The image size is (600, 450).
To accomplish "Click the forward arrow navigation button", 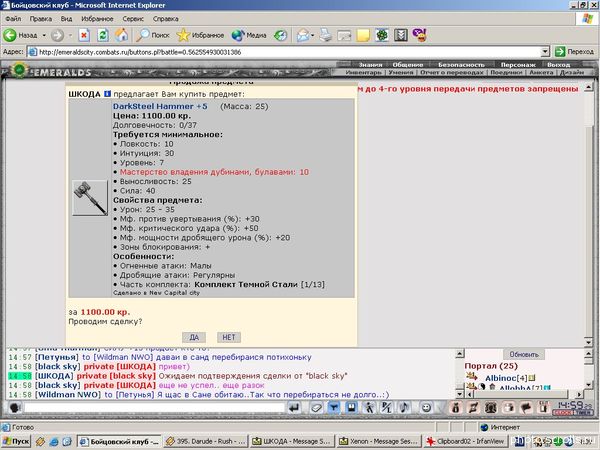I will (x=57, y=35).
